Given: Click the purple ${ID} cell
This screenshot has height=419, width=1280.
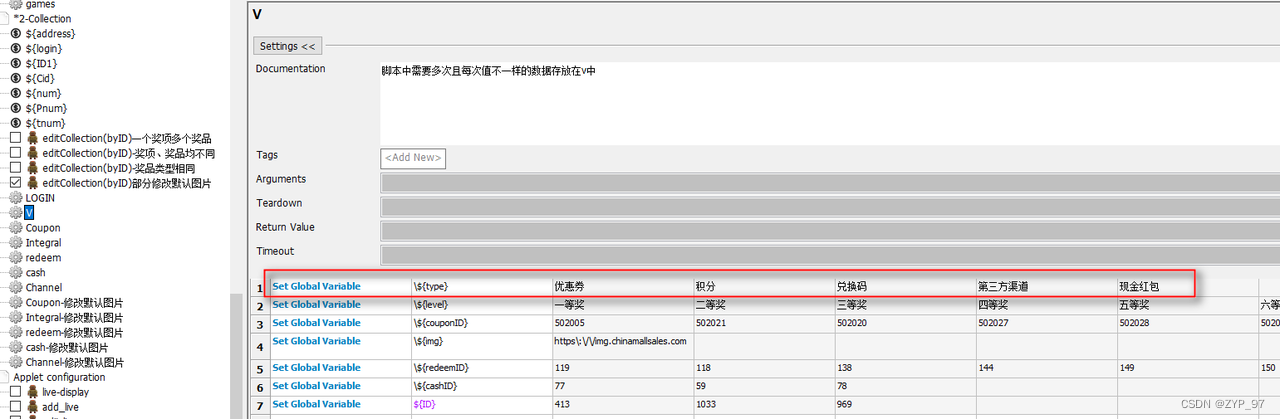Looking at the screenshot, I should click(481, 404).
